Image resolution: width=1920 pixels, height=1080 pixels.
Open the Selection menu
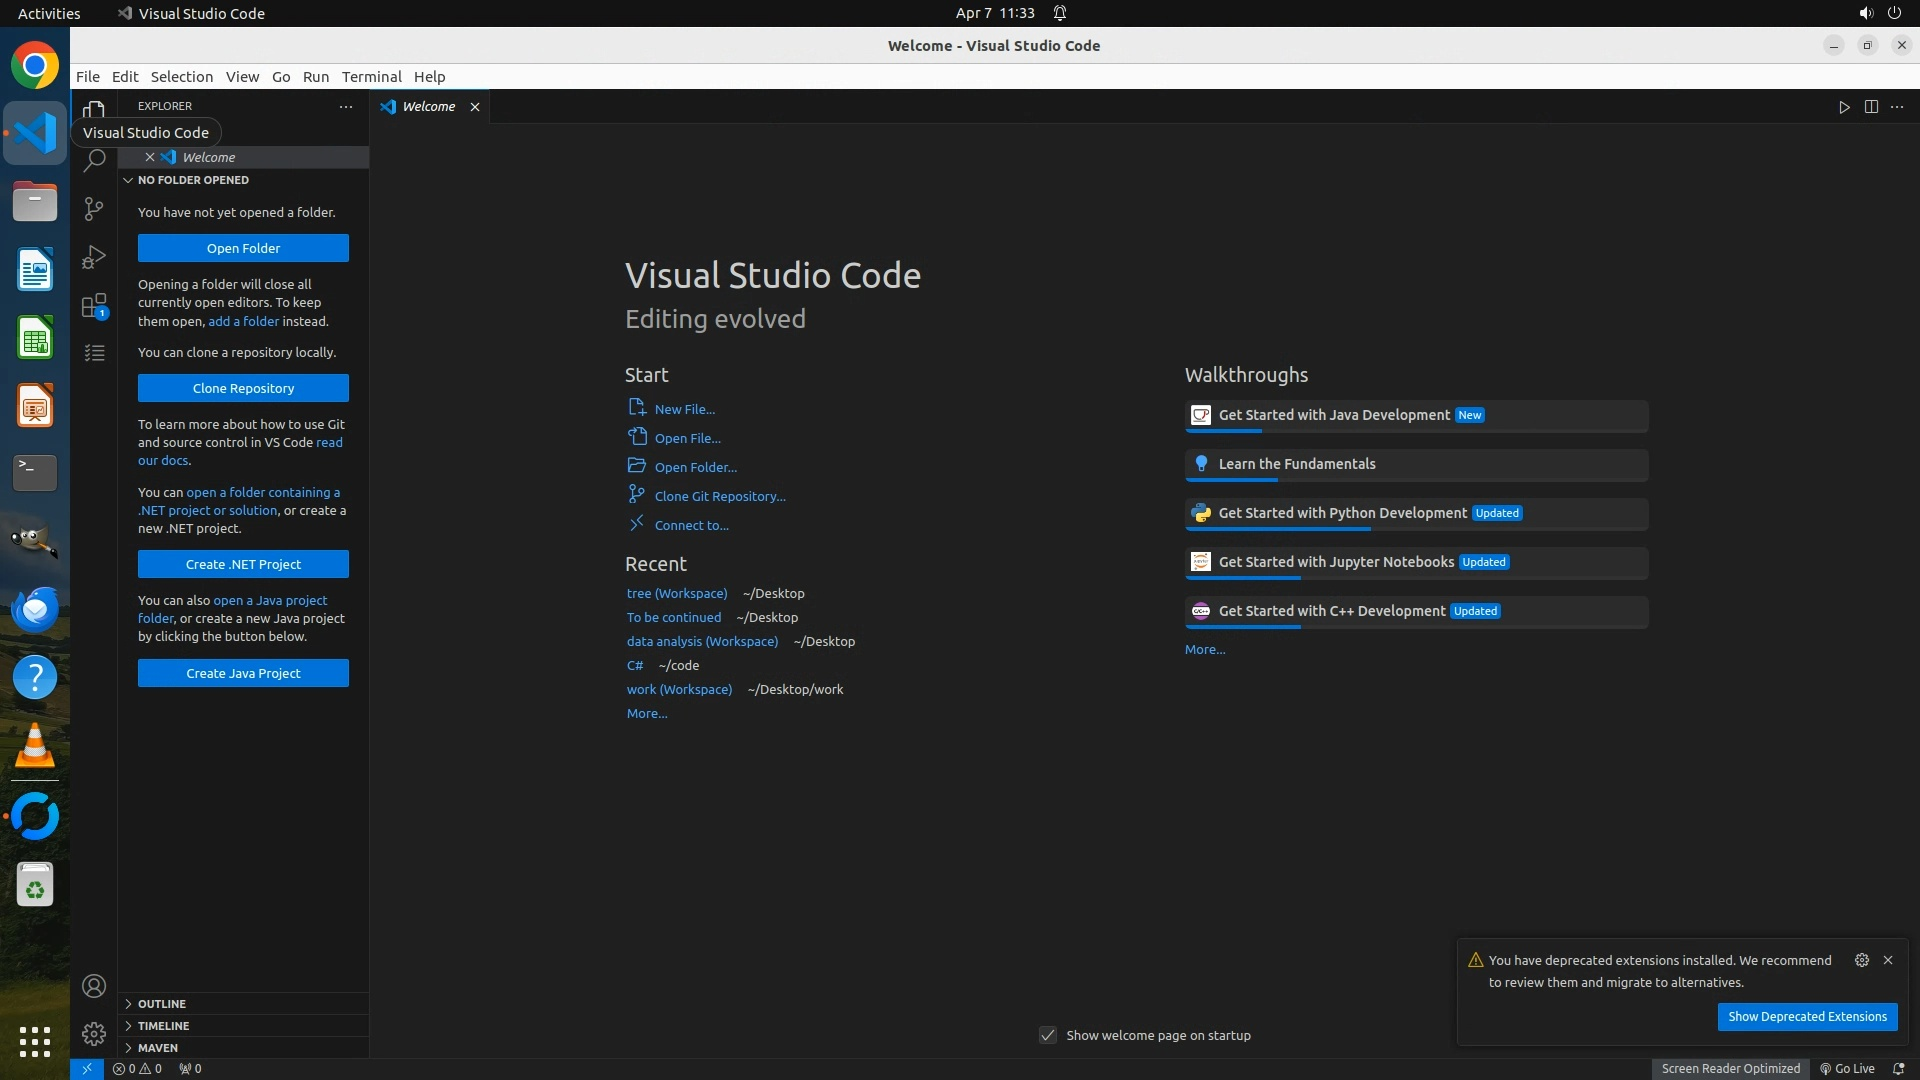181,77
